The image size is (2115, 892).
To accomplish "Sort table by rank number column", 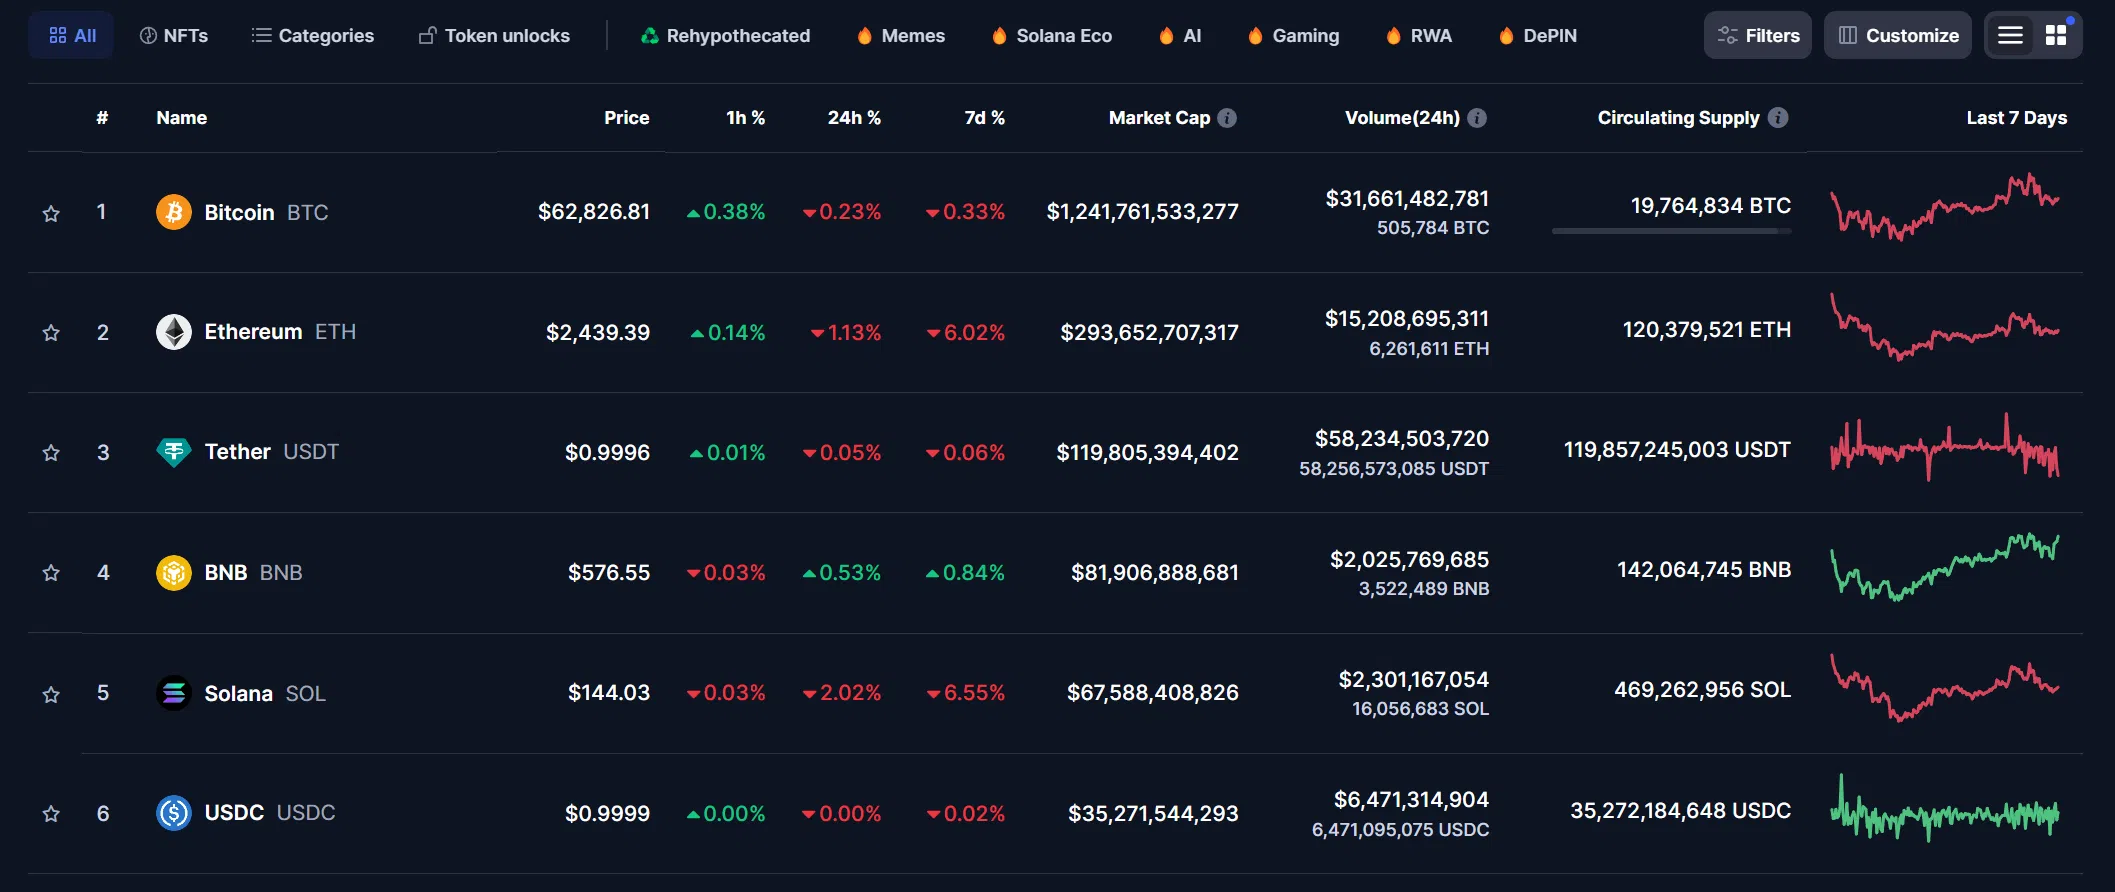I will click(102, 118).
